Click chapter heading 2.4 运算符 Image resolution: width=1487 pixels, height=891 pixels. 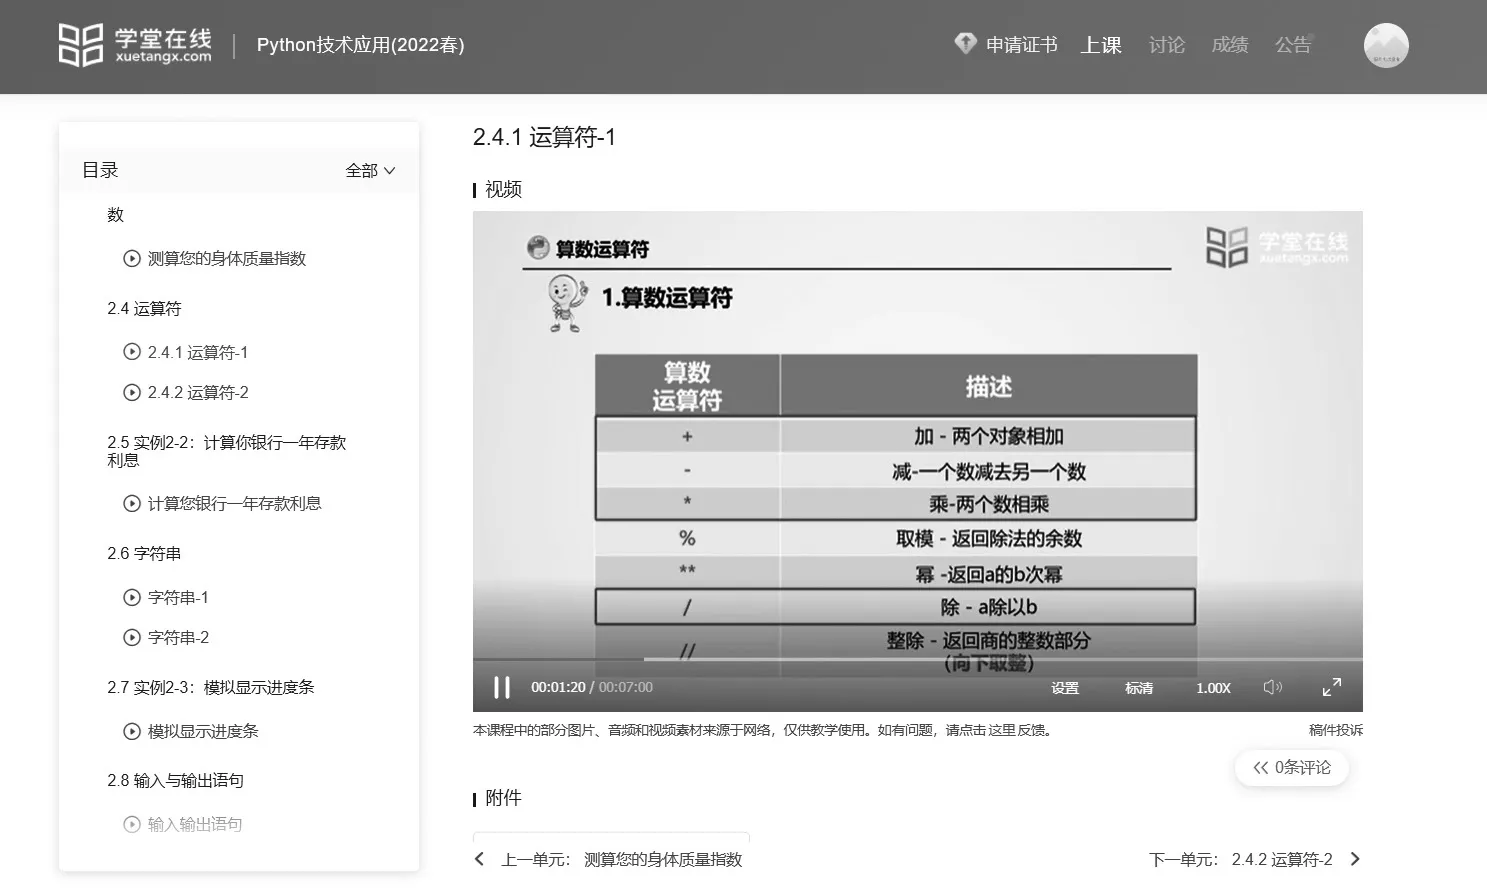pos(144,309)
